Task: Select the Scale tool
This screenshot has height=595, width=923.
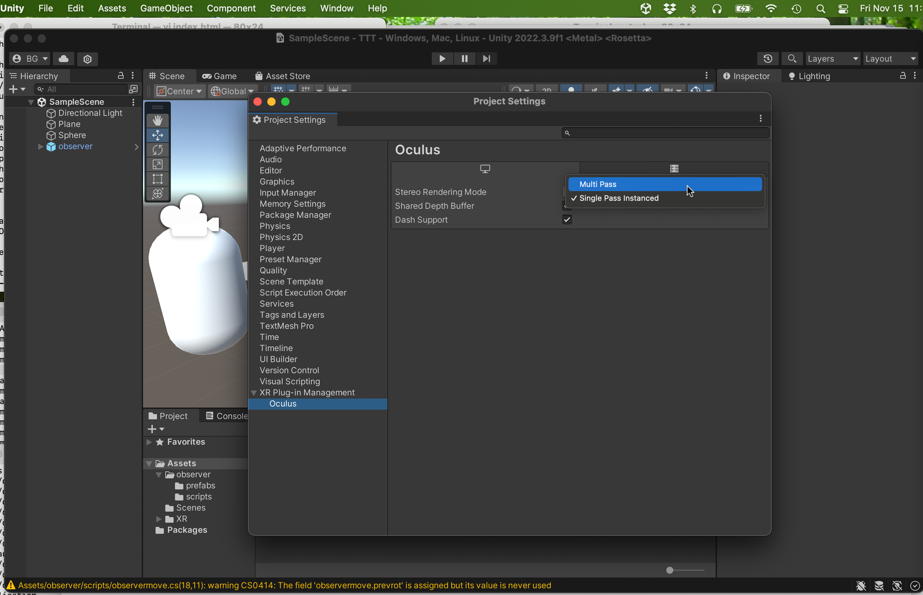Action: point(157,164)
